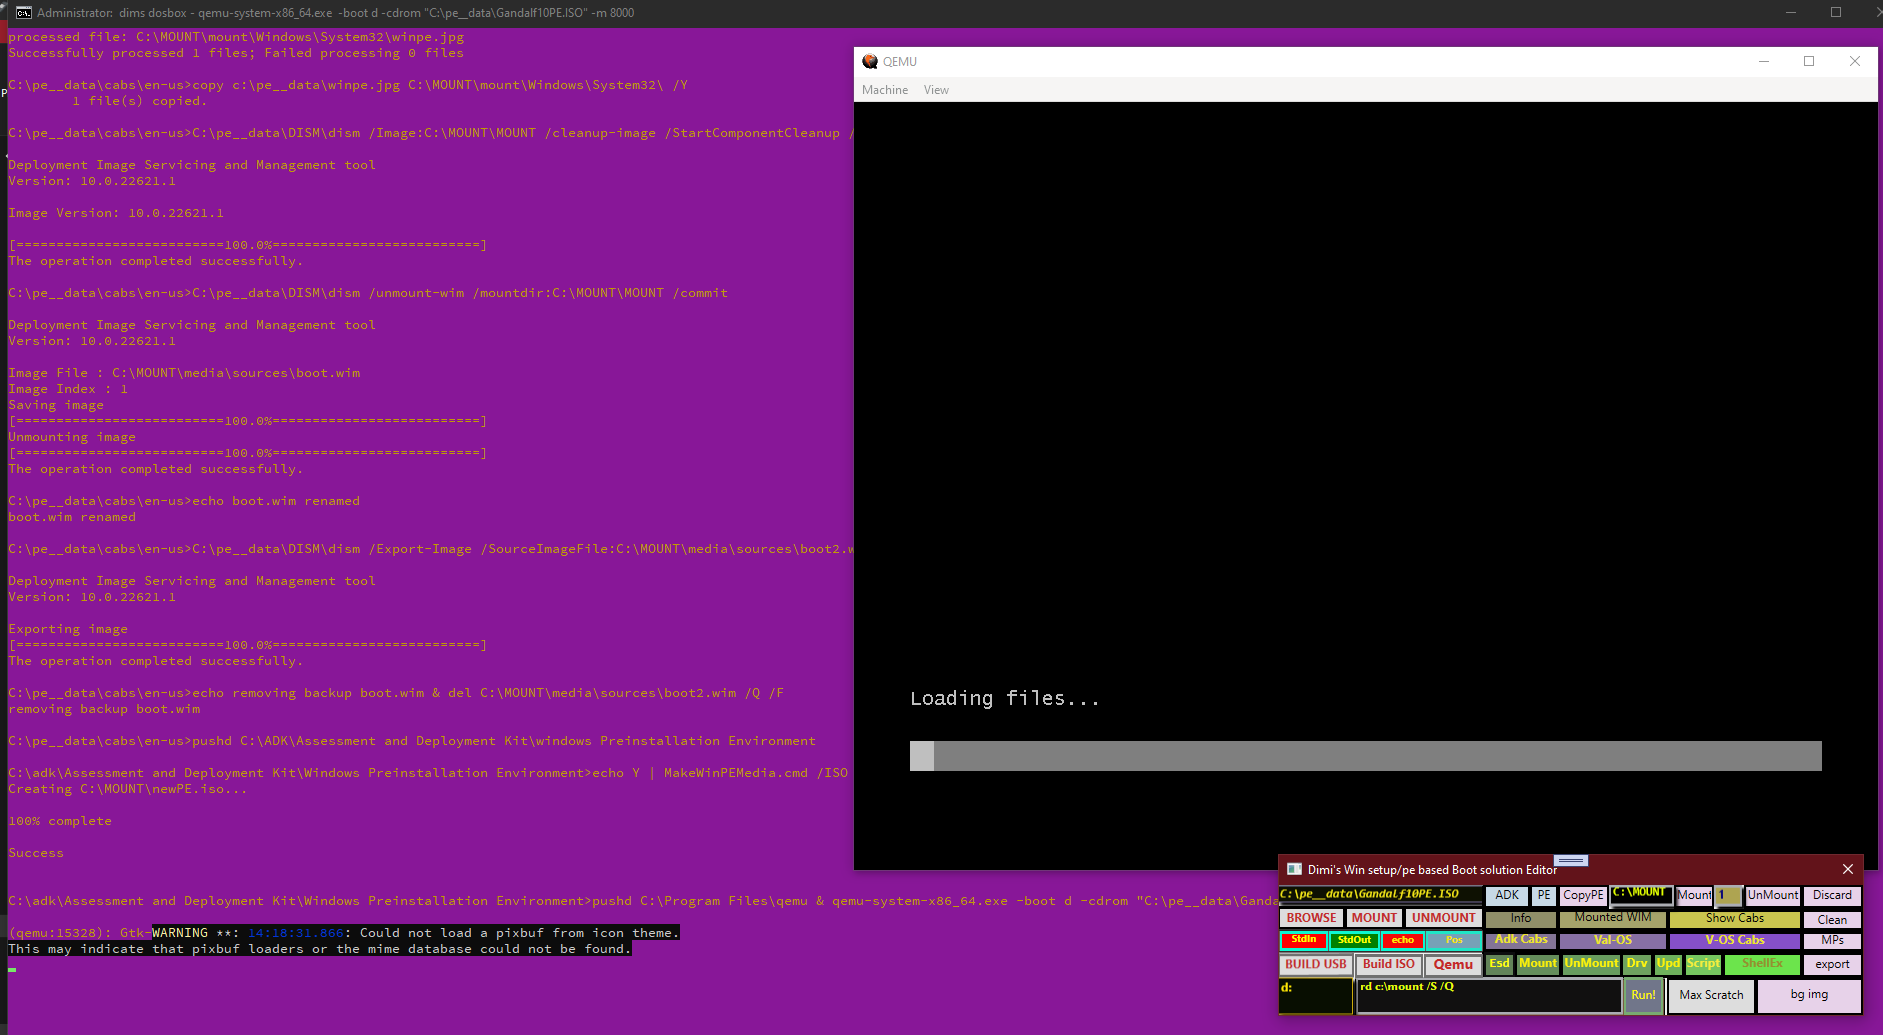The image size is (1883, 1035).
Task: Expand the Show Cabs list
Action: (1735, 918)
